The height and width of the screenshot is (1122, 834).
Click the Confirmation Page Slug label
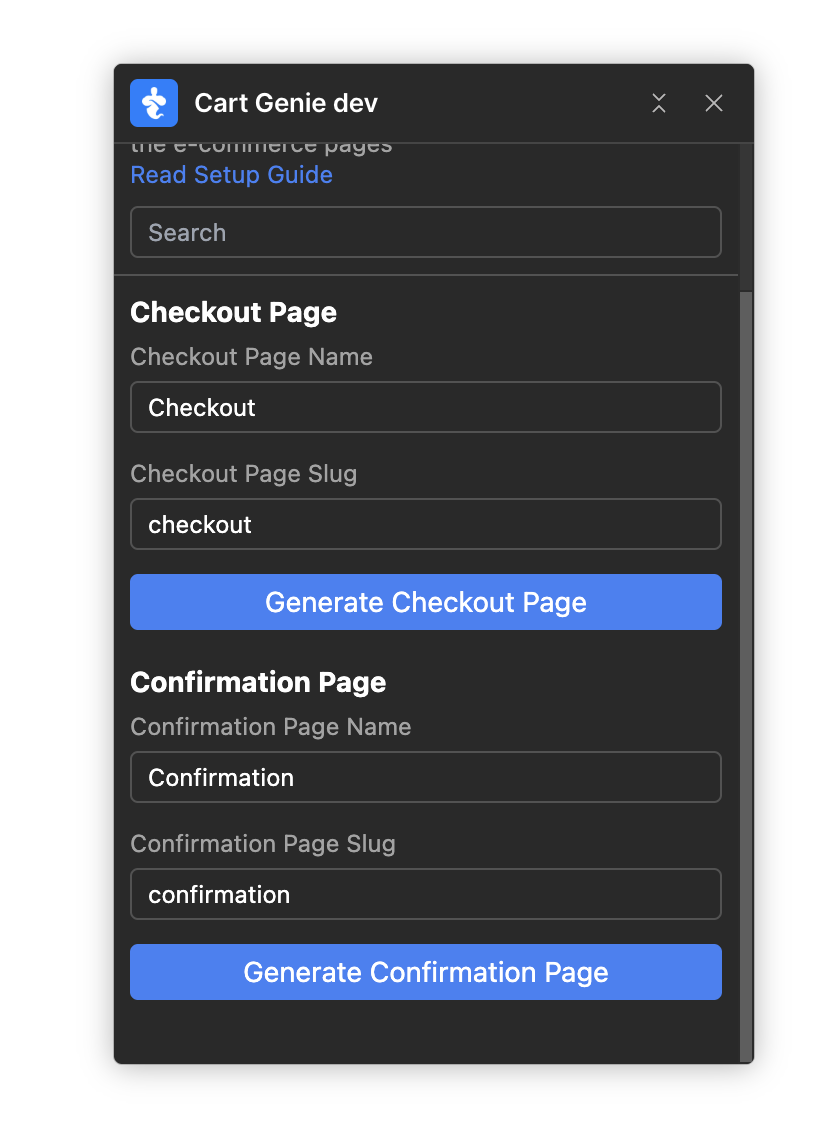point(263,844)
